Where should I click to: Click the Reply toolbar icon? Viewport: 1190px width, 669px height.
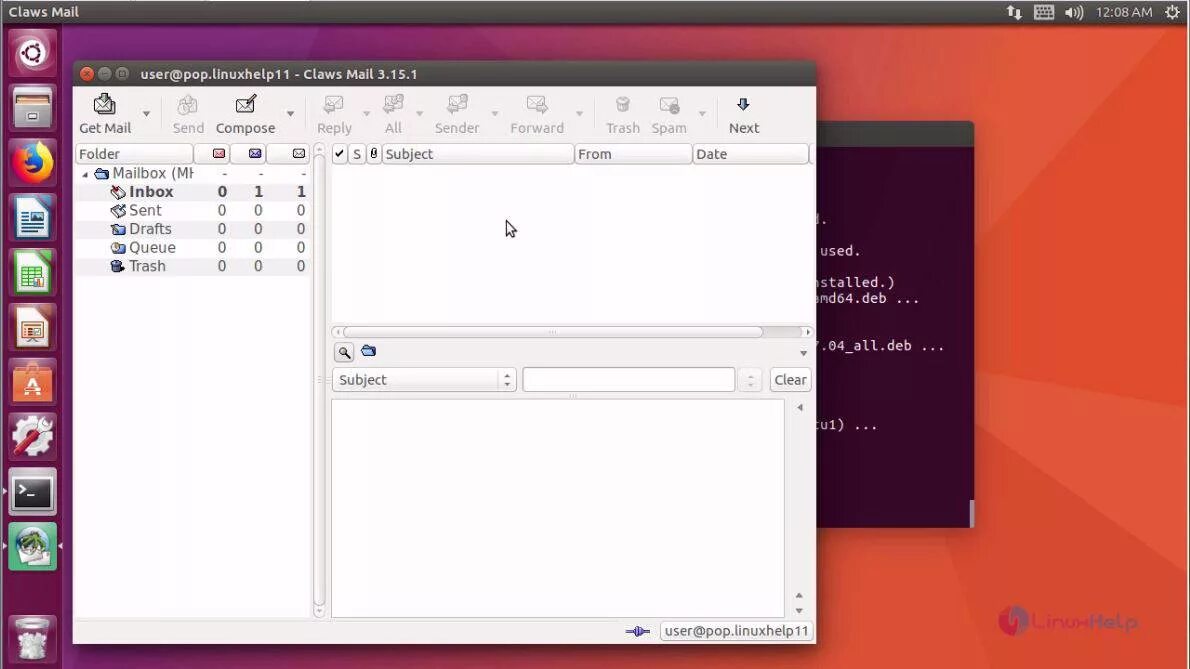pyautogui.click(x=334, y=114)
